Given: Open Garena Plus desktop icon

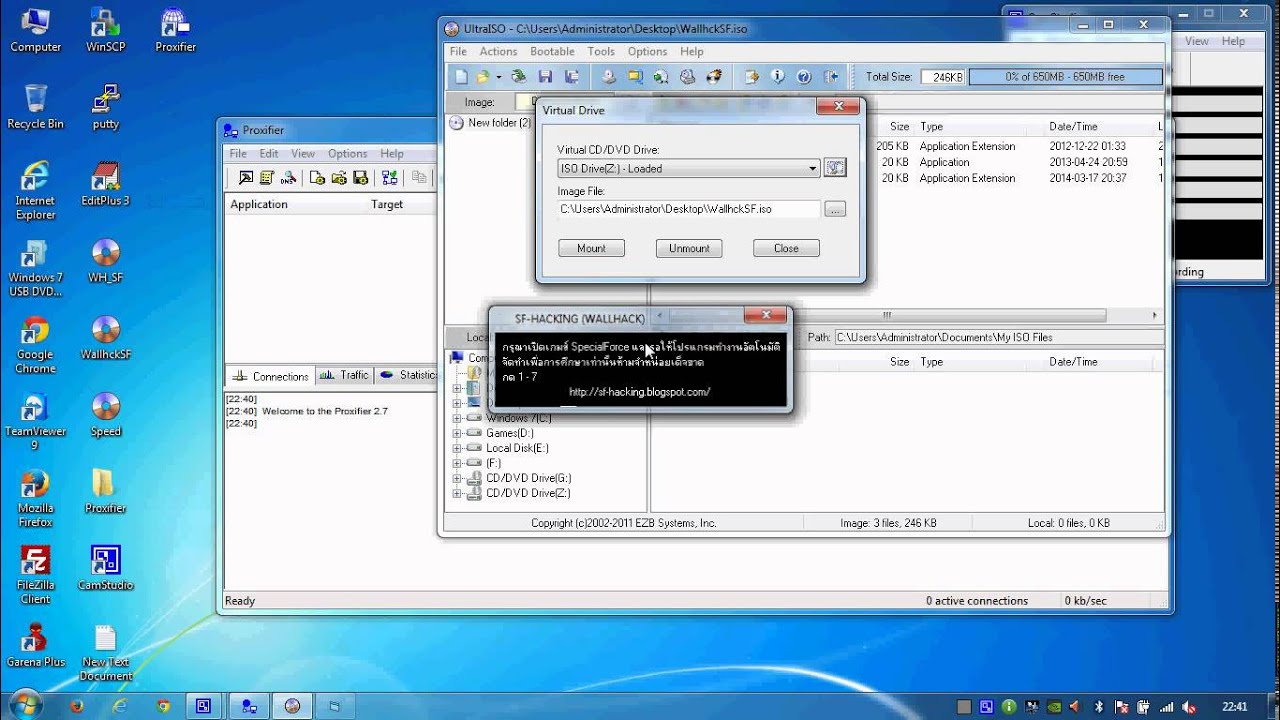Looking at the screenshot, I should (x=36, y=645).
